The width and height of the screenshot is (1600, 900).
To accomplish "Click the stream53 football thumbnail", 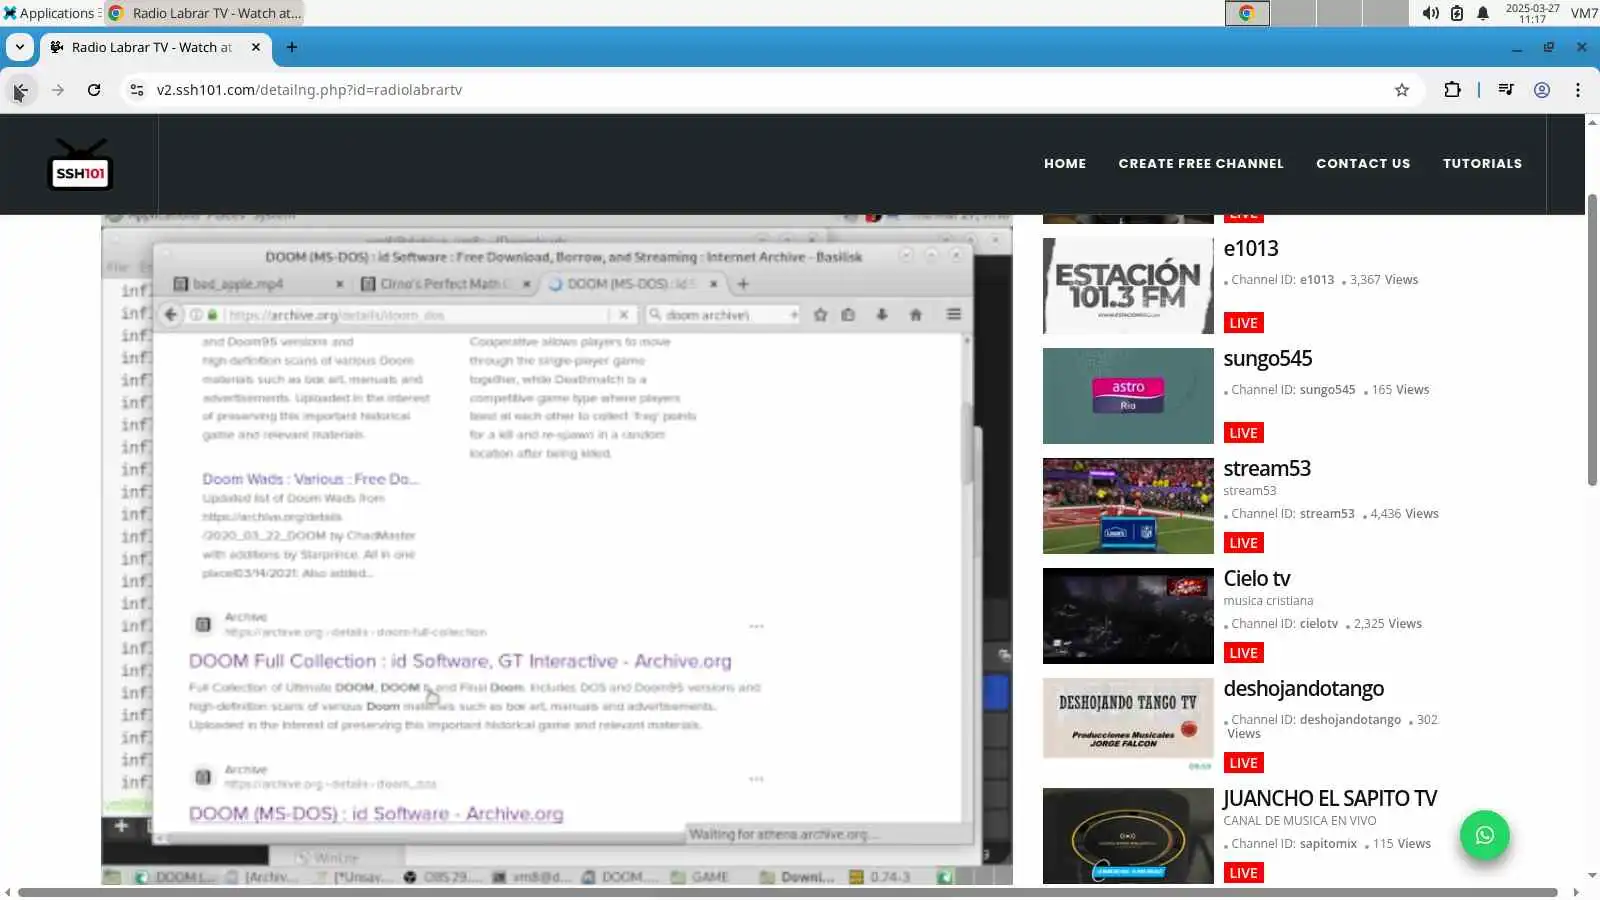I will pyautogui.click(x=1128, y=506).
